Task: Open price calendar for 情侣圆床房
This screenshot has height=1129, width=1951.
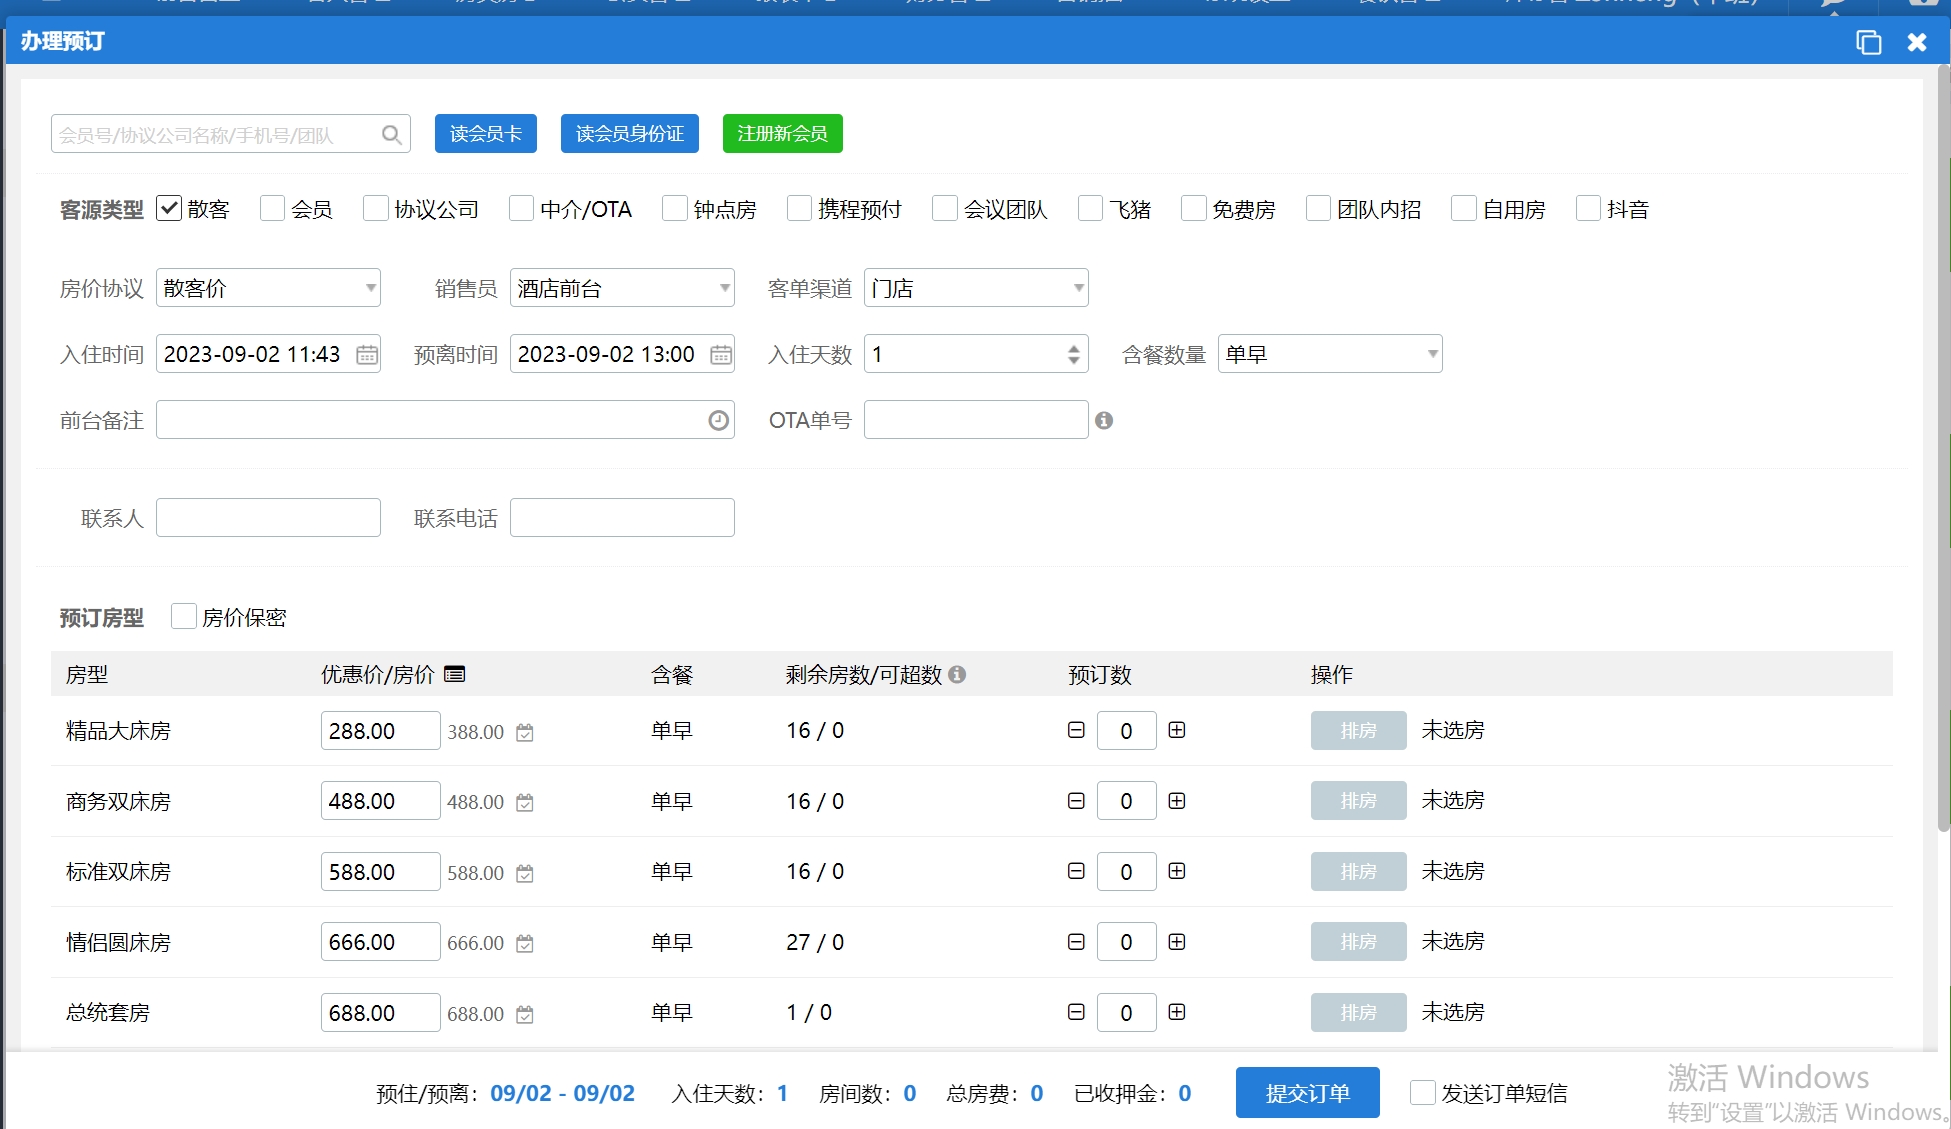Action: click(525, 943)
